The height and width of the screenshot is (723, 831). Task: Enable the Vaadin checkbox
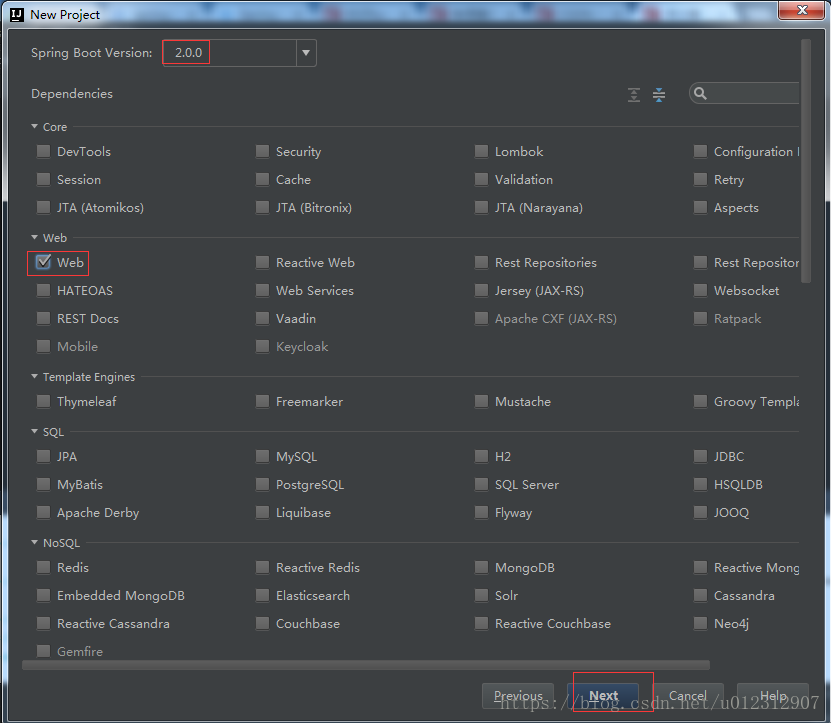click(x=262, y=319)
